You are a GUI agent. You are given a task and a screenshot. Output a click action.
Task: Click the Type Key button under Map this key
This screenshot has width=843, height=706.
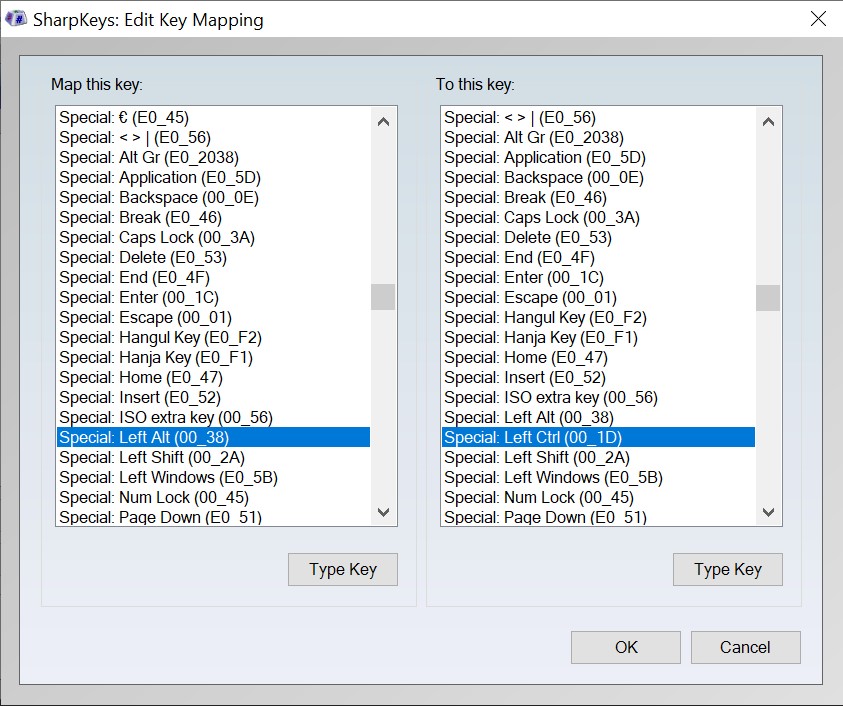pos(342,569)
